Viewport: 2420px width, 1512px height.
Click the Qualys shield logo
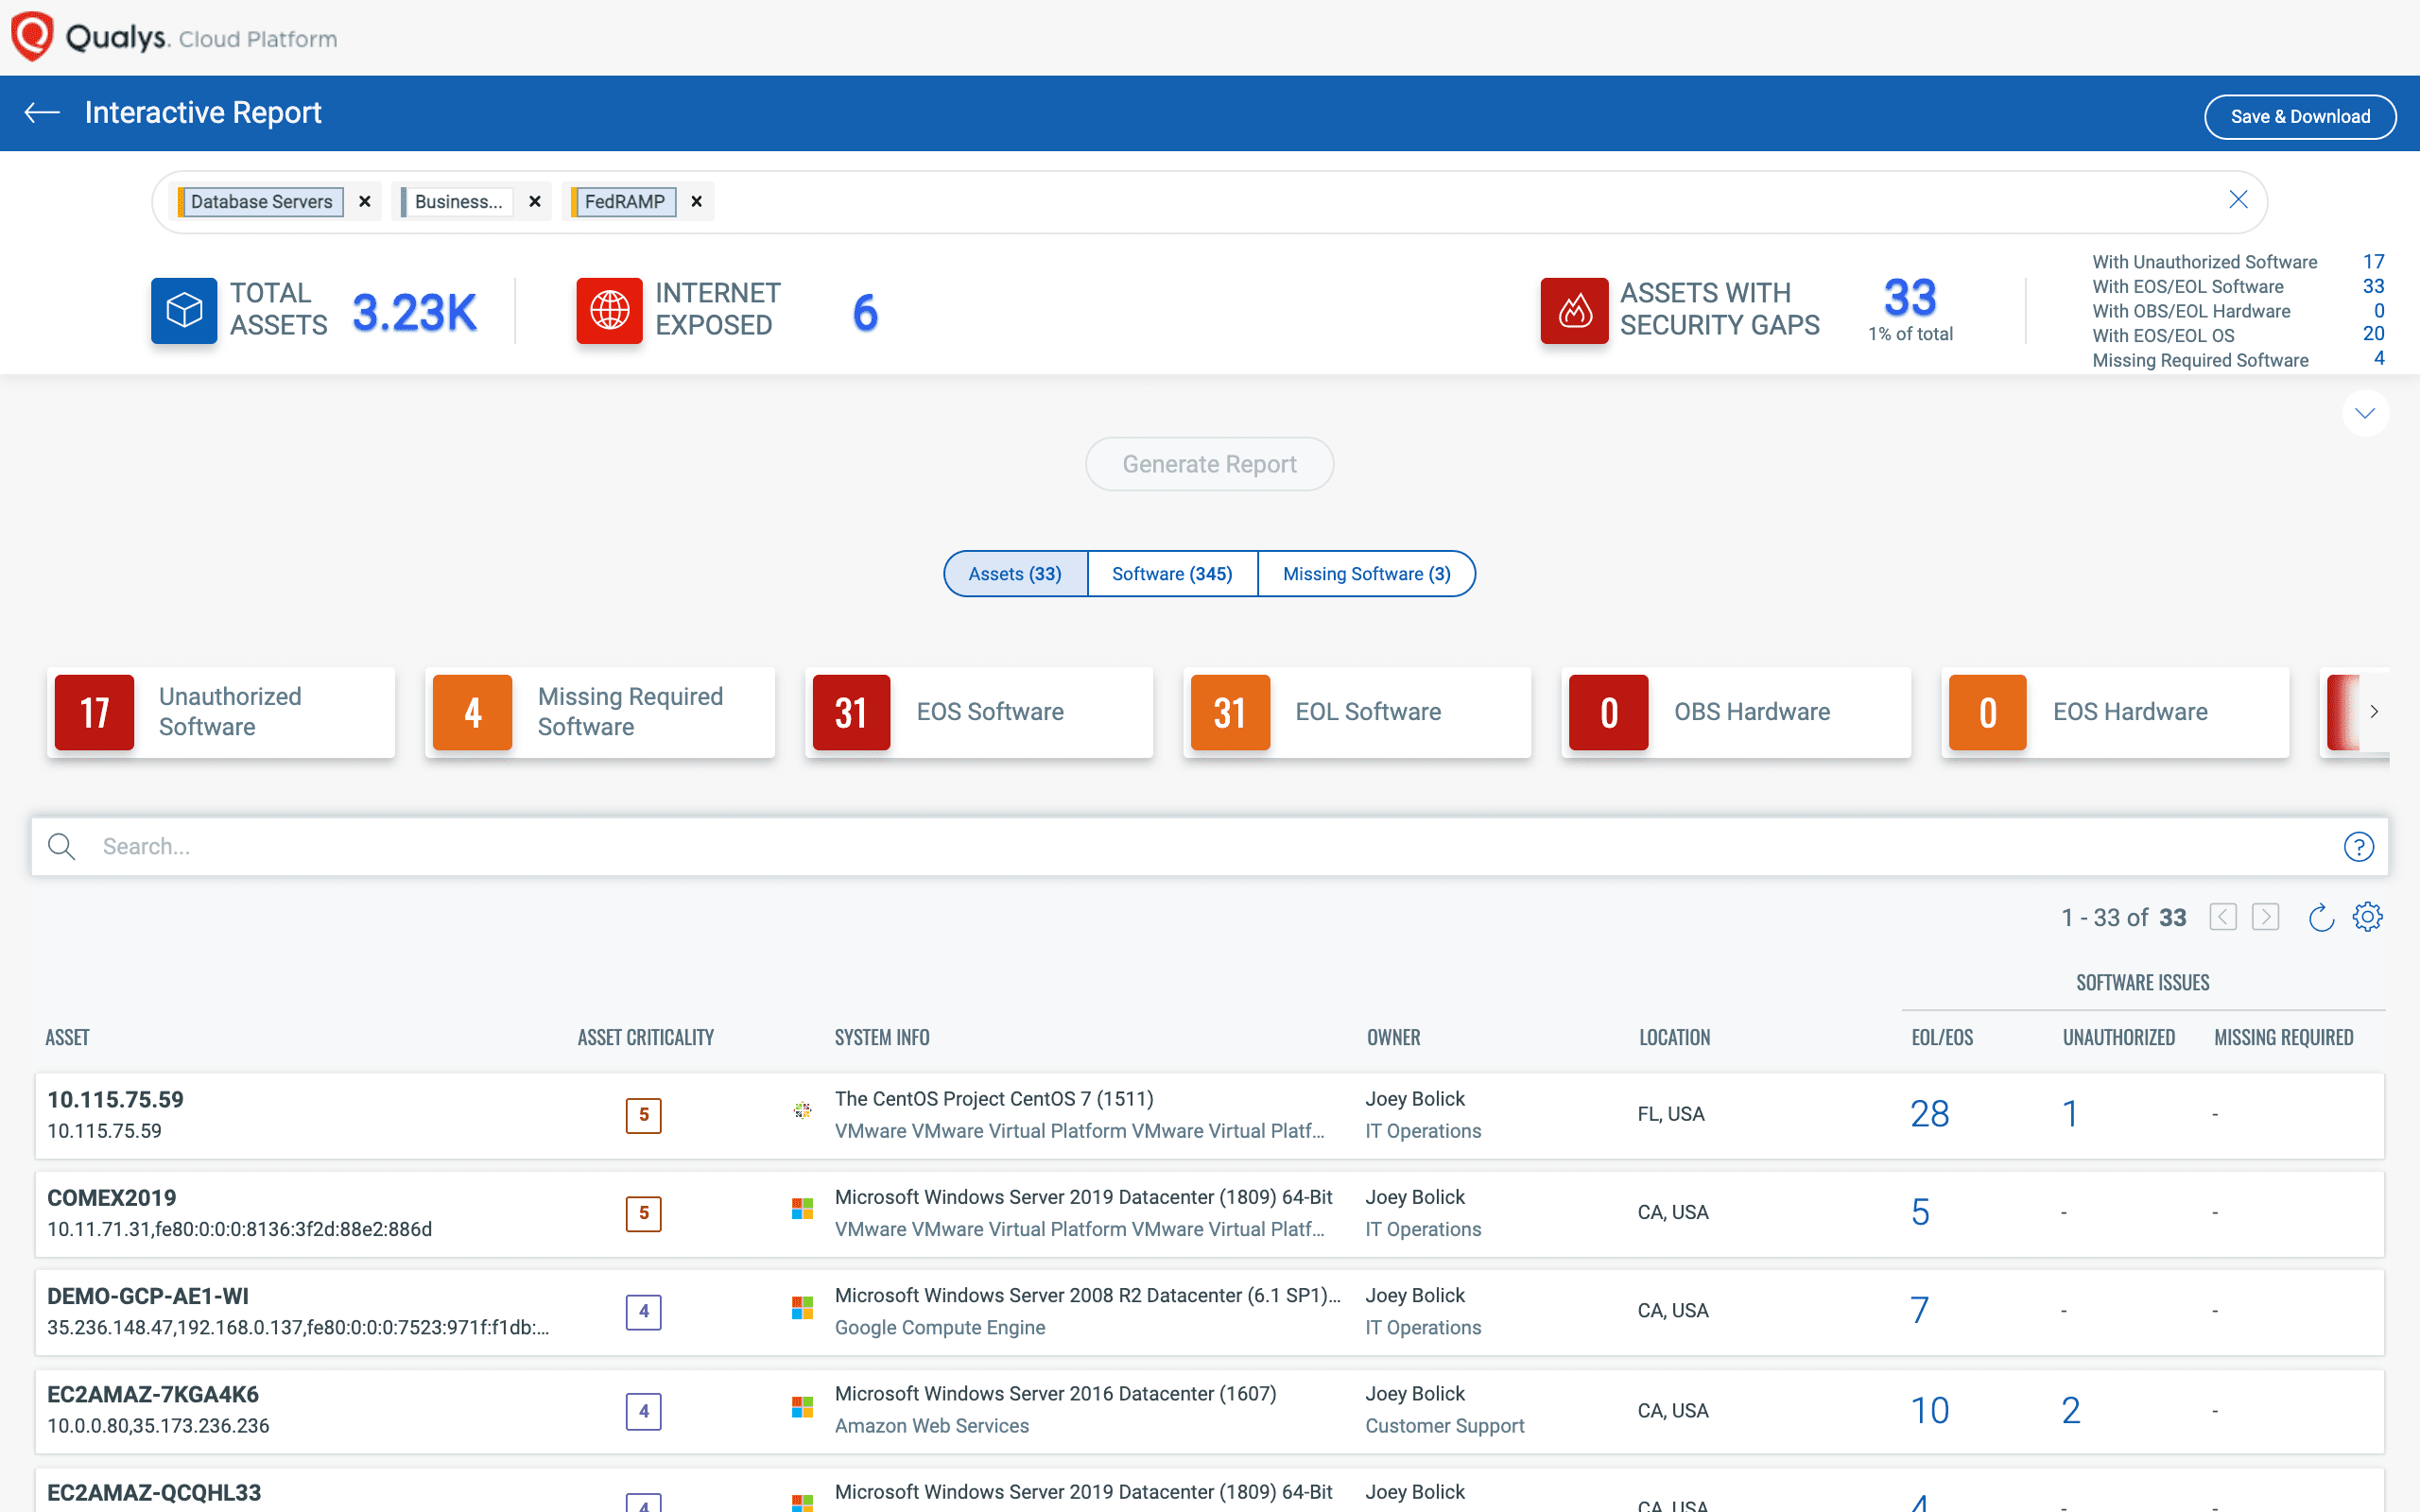32,37
